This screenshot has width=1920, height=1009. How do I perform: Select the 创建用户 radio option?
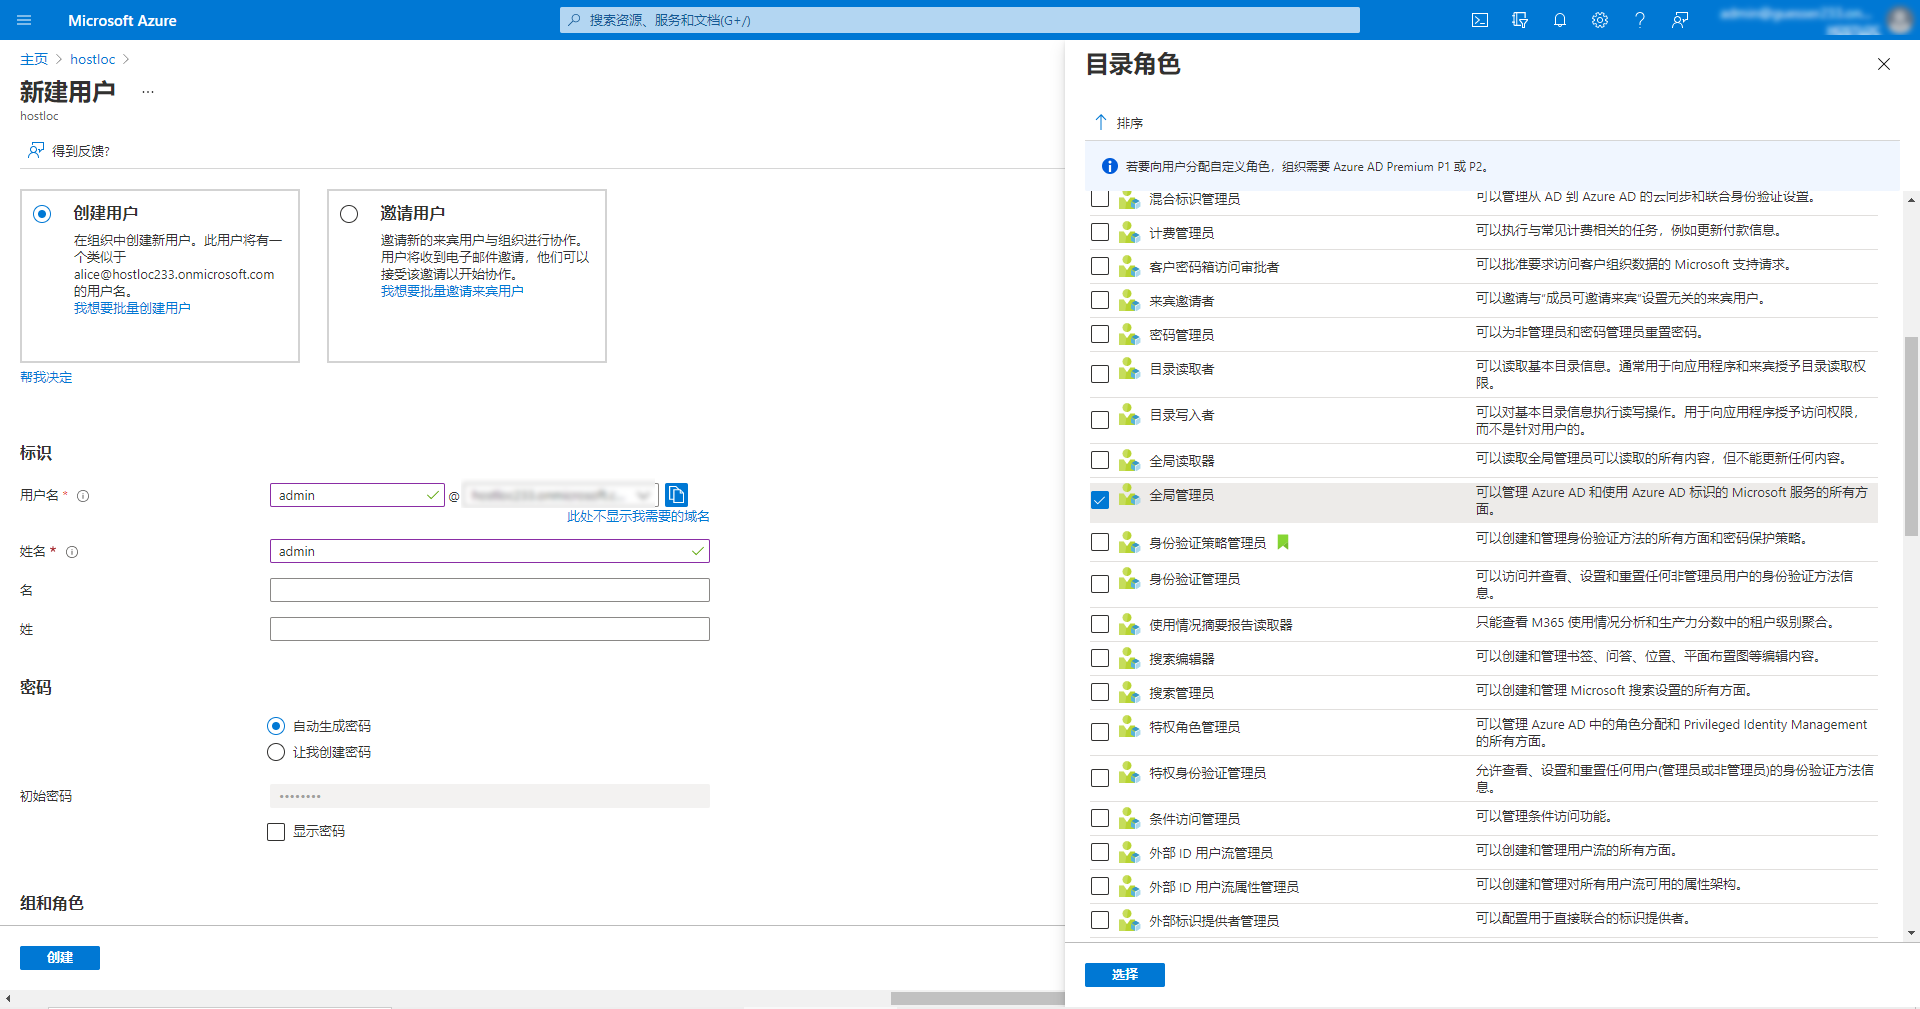42,214
